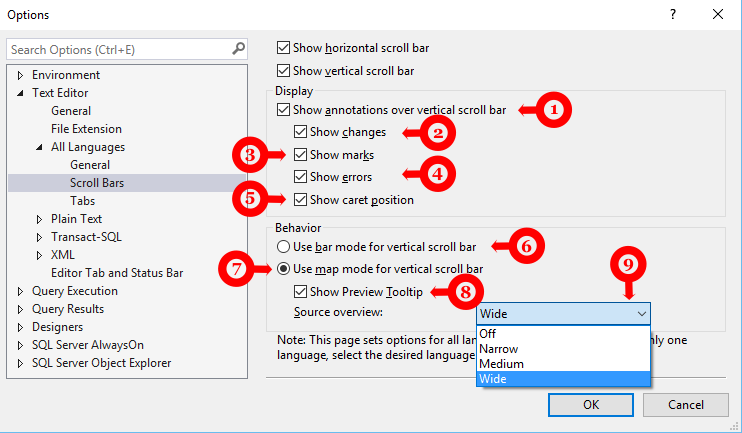Select Use map mode radio button
Viewport: 742px width, 433px height.
coord(284,269)
